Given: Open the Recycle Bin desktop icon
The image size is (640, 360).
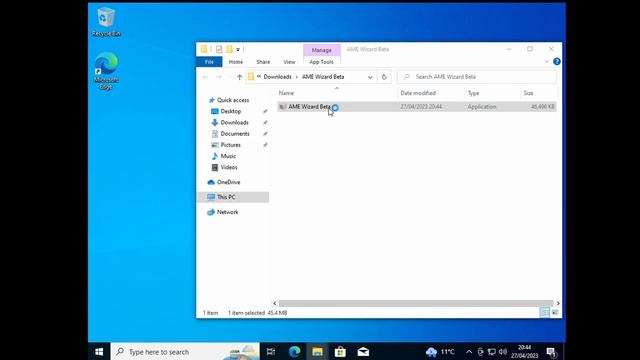Looking at the screenshot, I should click(x=106, y=22).
